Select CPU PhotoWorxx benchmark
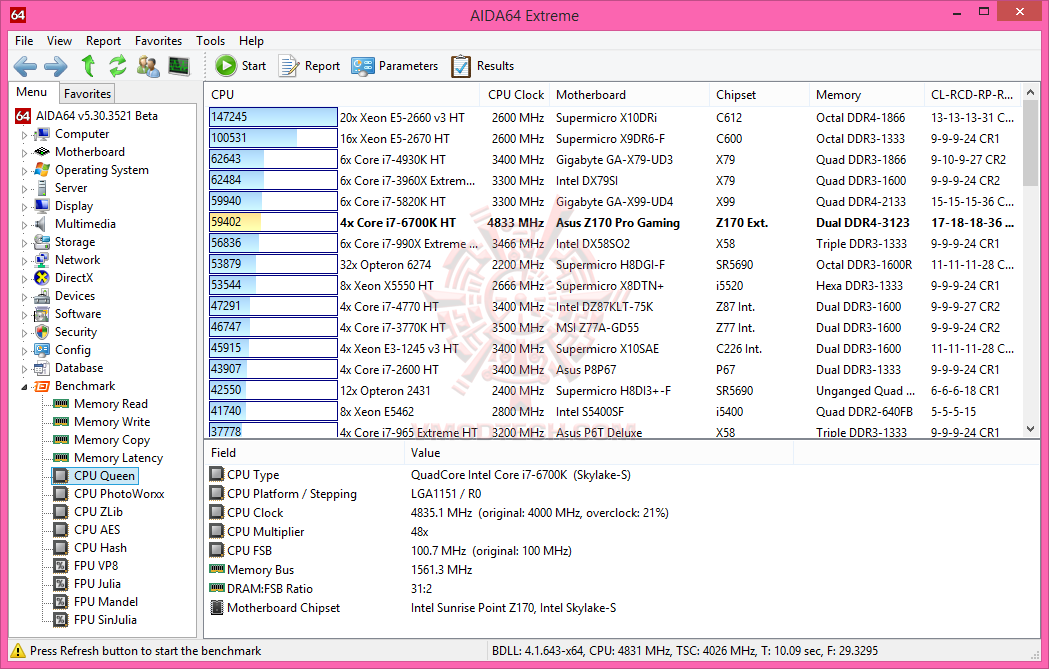 click(119, 494)
